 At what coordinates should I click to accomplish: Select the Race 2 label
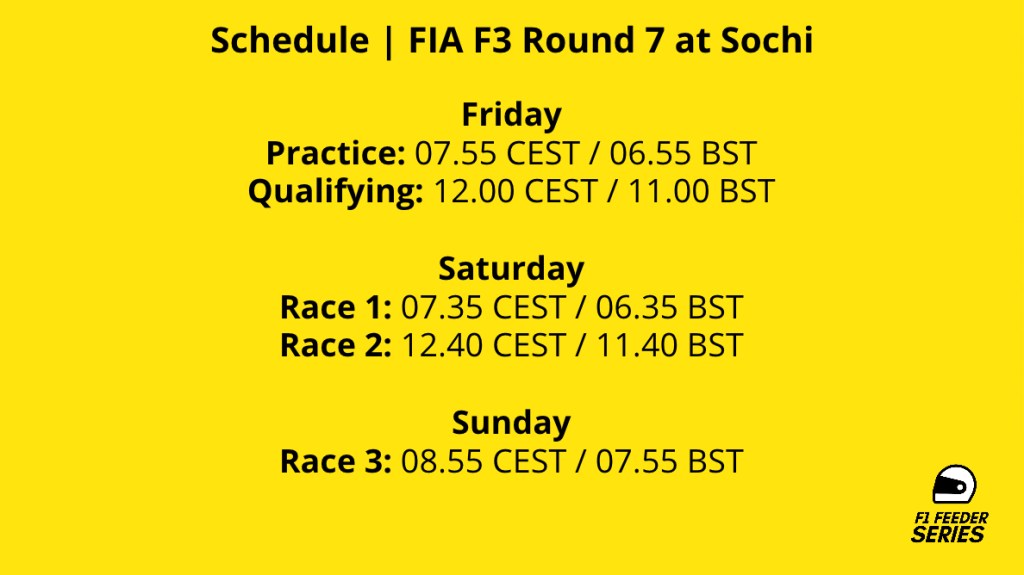coord(335,345)
